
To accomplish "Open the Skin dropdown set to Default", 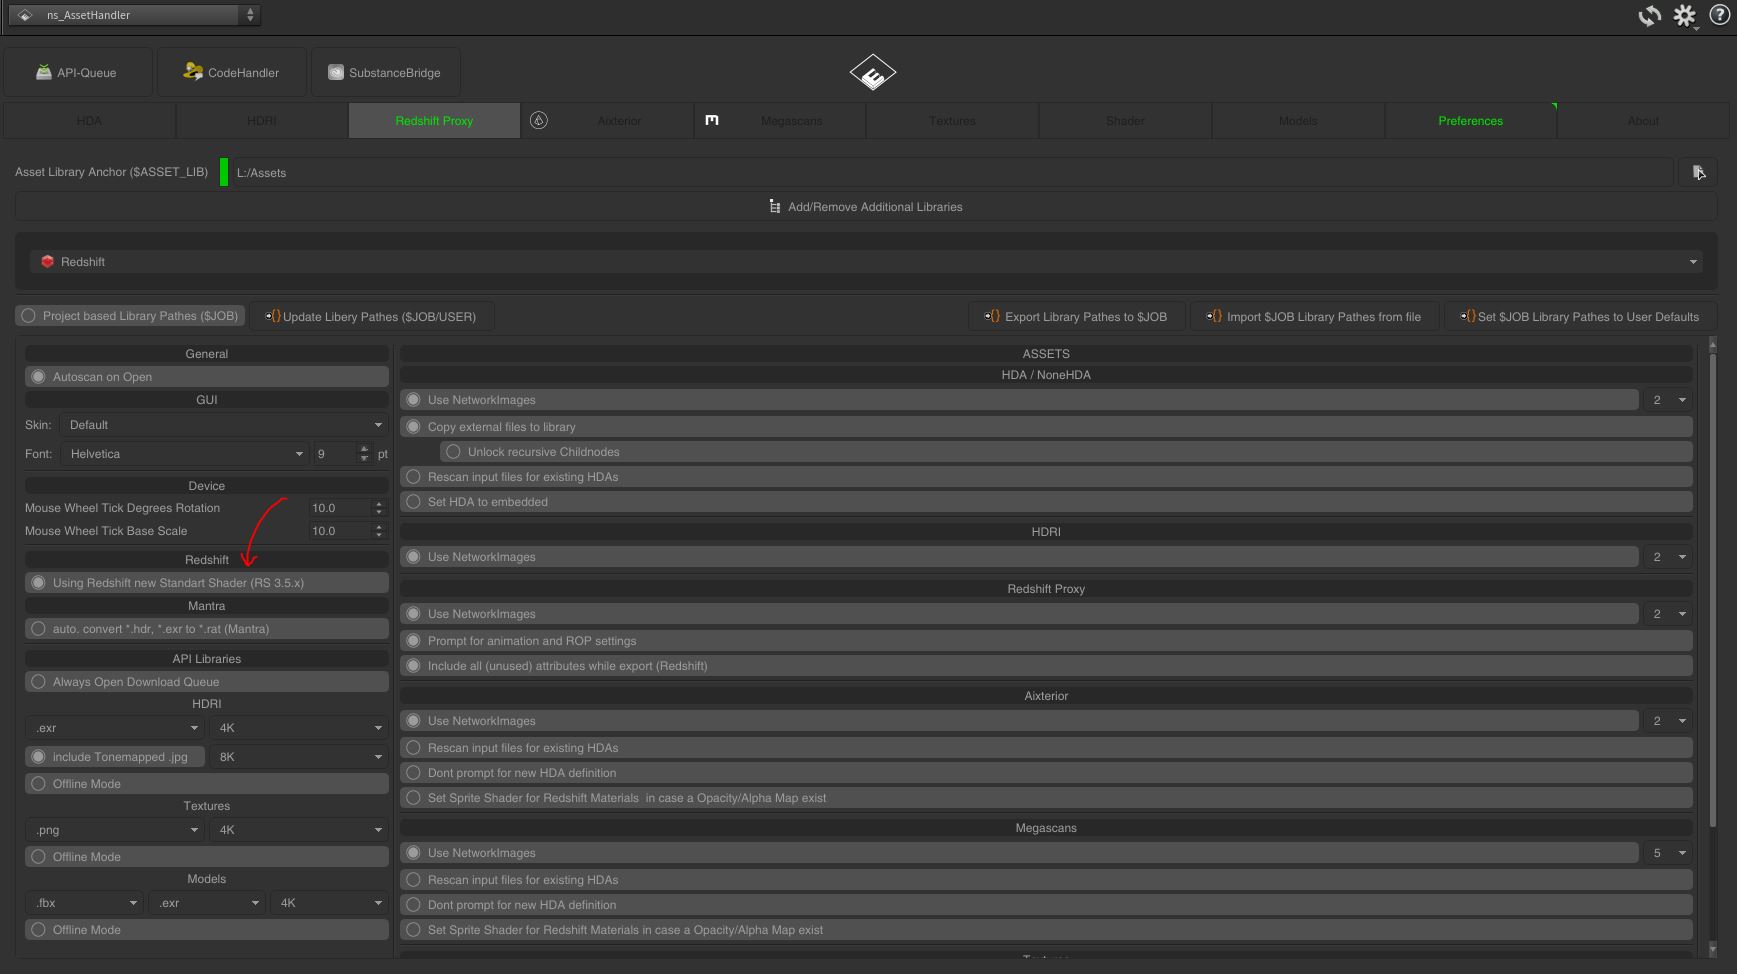I will click(224, 425).
